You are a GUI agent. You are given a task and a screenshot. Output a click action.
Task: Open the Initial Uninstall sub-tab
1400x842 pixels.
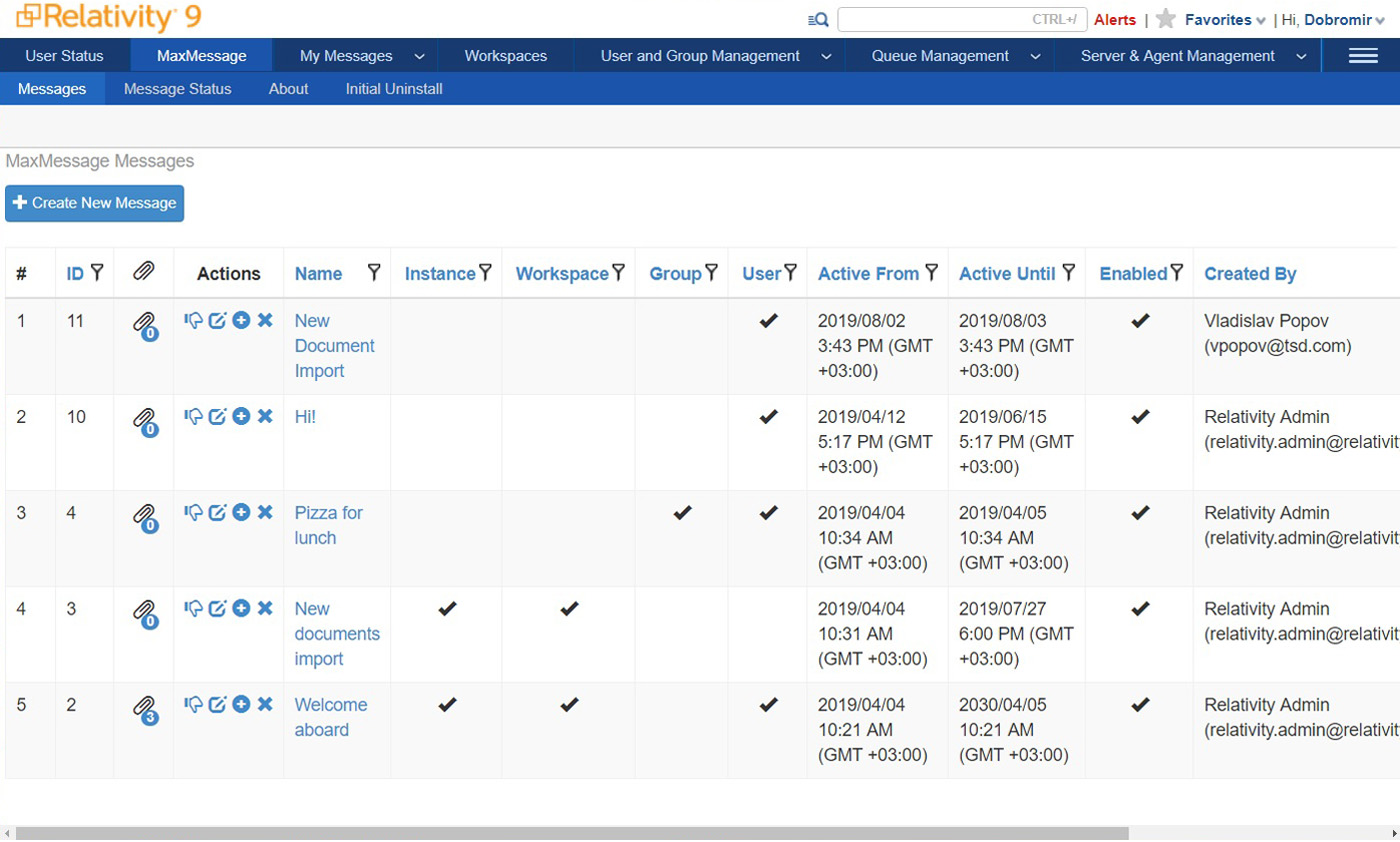[394, 89]
